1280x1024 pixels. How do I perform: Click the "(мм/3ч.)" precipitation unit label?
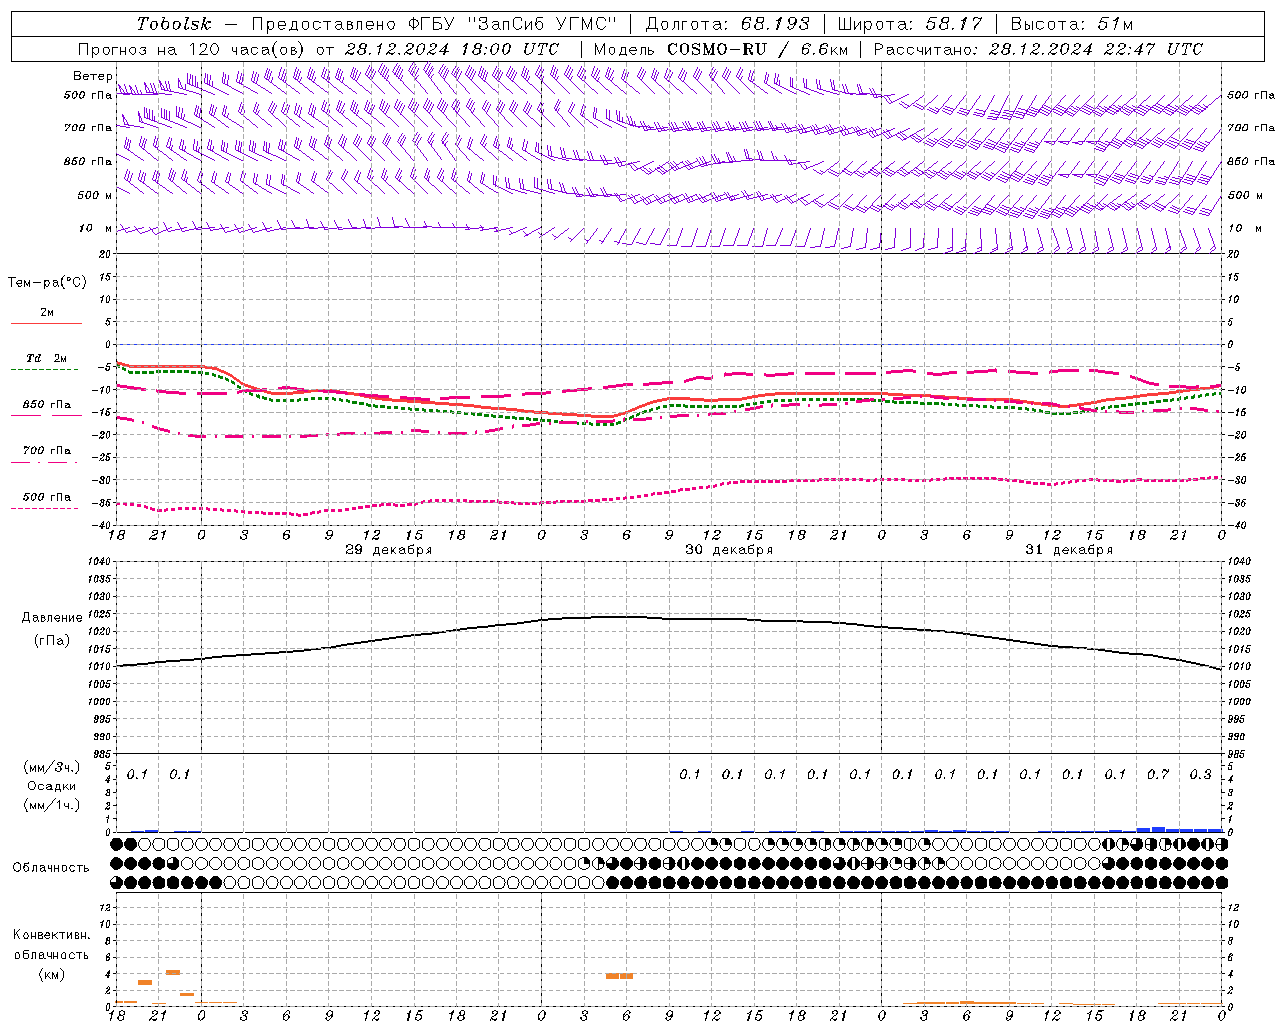(51, 767)
